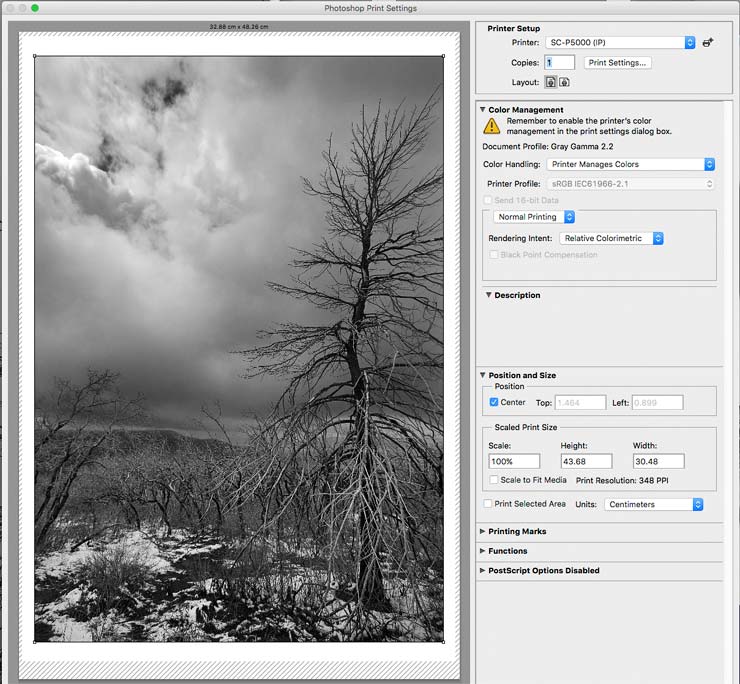740x684 pixels.
Task: Open Rendering Intent dropdown
Action: point(611,238)
